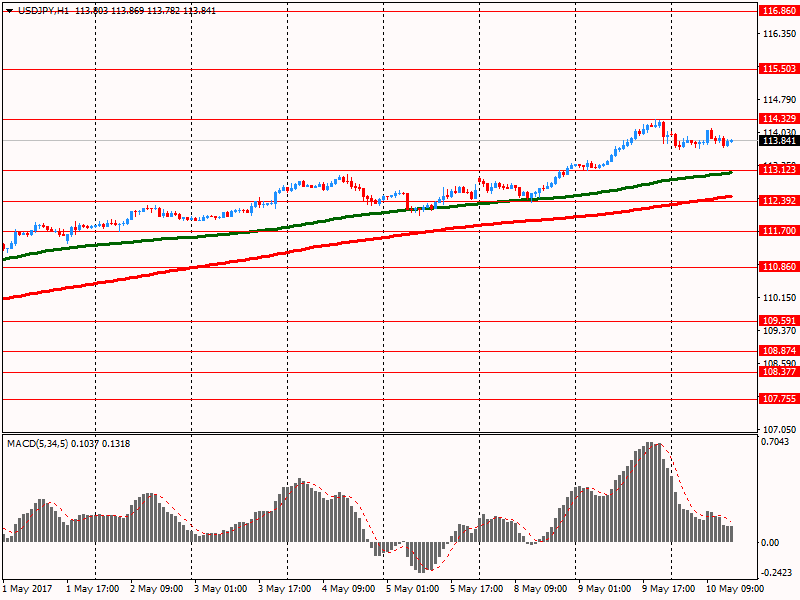Screen dimensions: 800x600
Task: Click the tallest MACD histogram peak bar
Action: [x=651, y=492]
